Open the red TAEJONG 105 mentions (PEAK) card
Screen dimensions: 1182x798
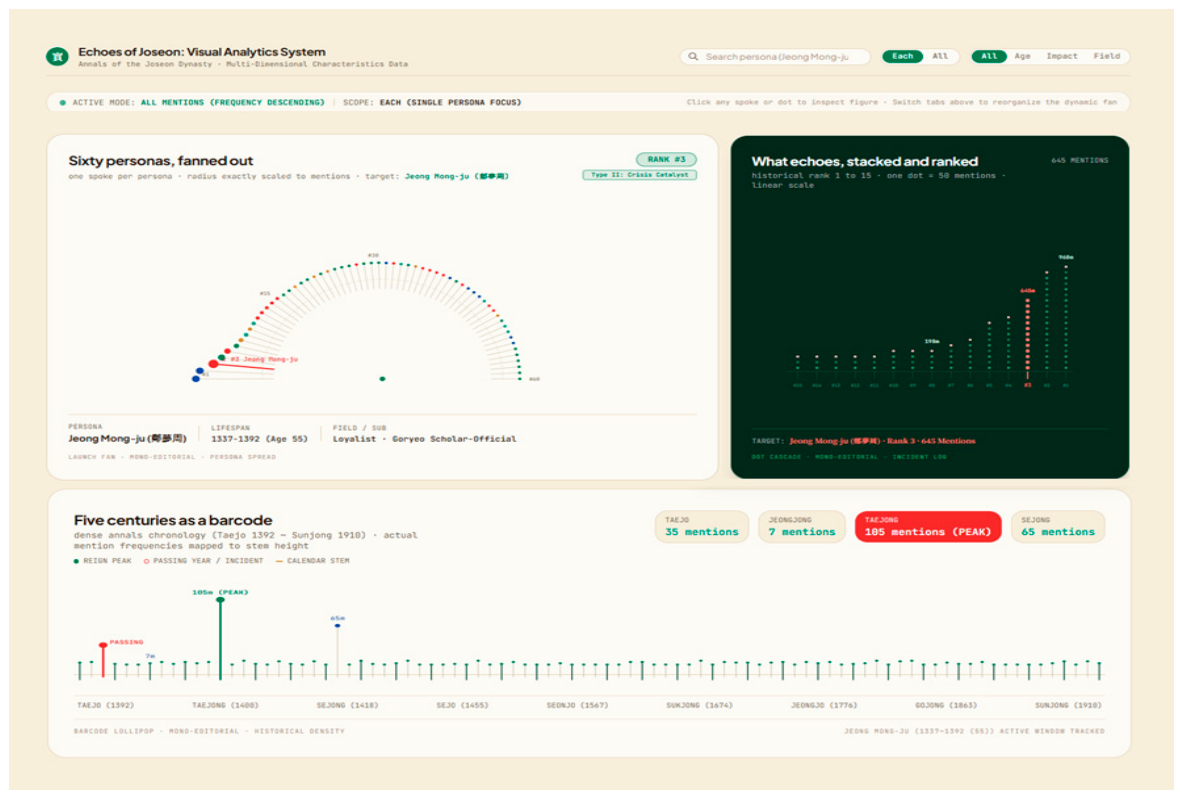[928, 527]
